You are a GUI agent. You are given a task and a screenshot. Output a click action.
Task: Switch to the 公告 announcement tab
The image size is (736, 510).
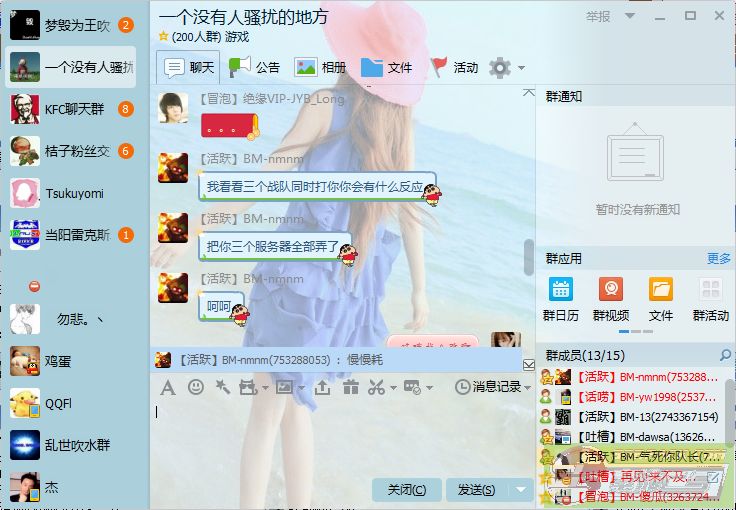(x=255, y=67)
